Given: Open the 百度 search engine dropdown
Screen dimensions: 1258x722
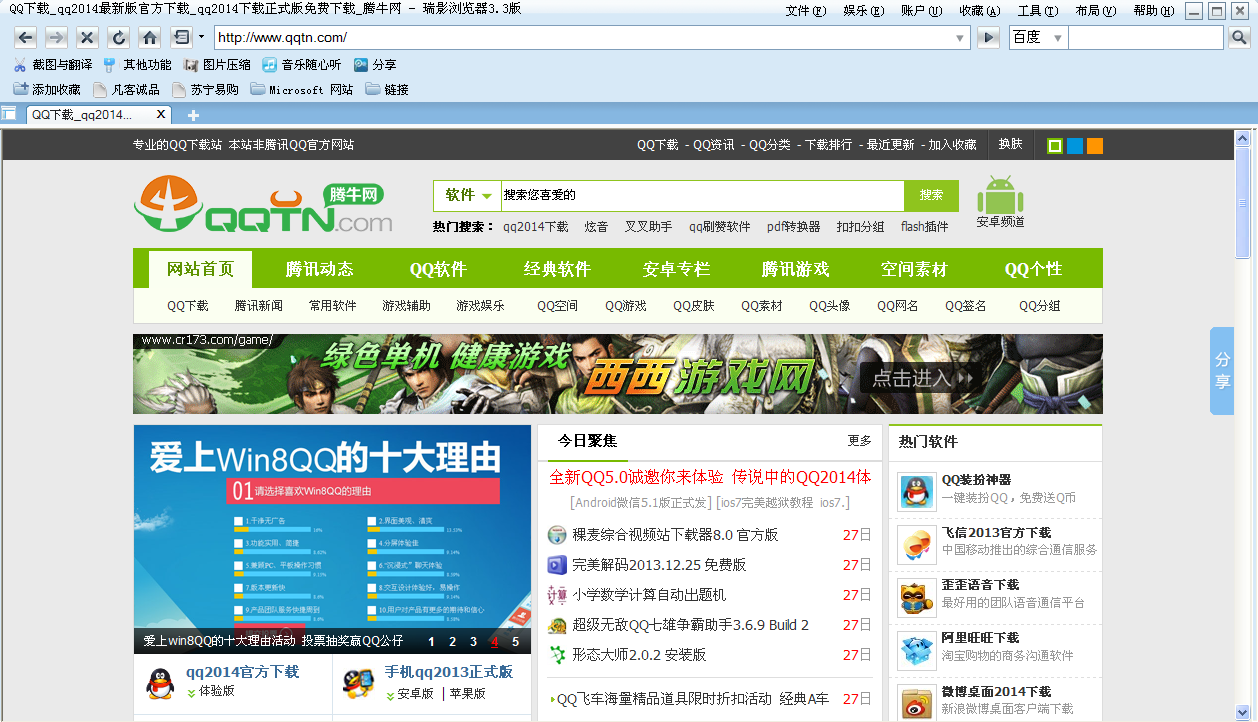Looking at the screenshot, I should [1058, 38].
